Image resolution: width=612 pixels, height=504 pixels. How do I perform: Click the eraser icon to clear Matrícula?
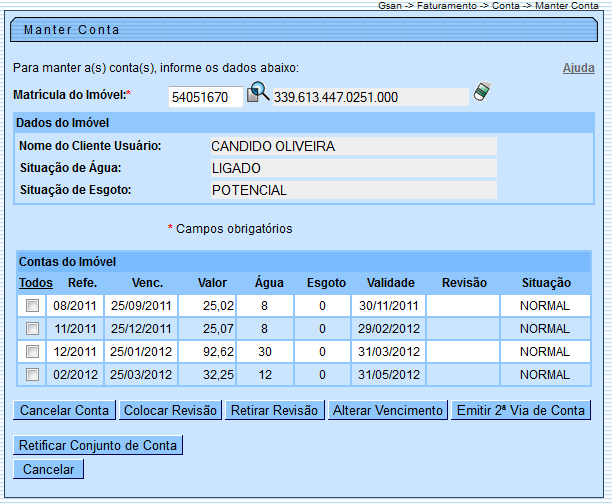tap(482, 95)
